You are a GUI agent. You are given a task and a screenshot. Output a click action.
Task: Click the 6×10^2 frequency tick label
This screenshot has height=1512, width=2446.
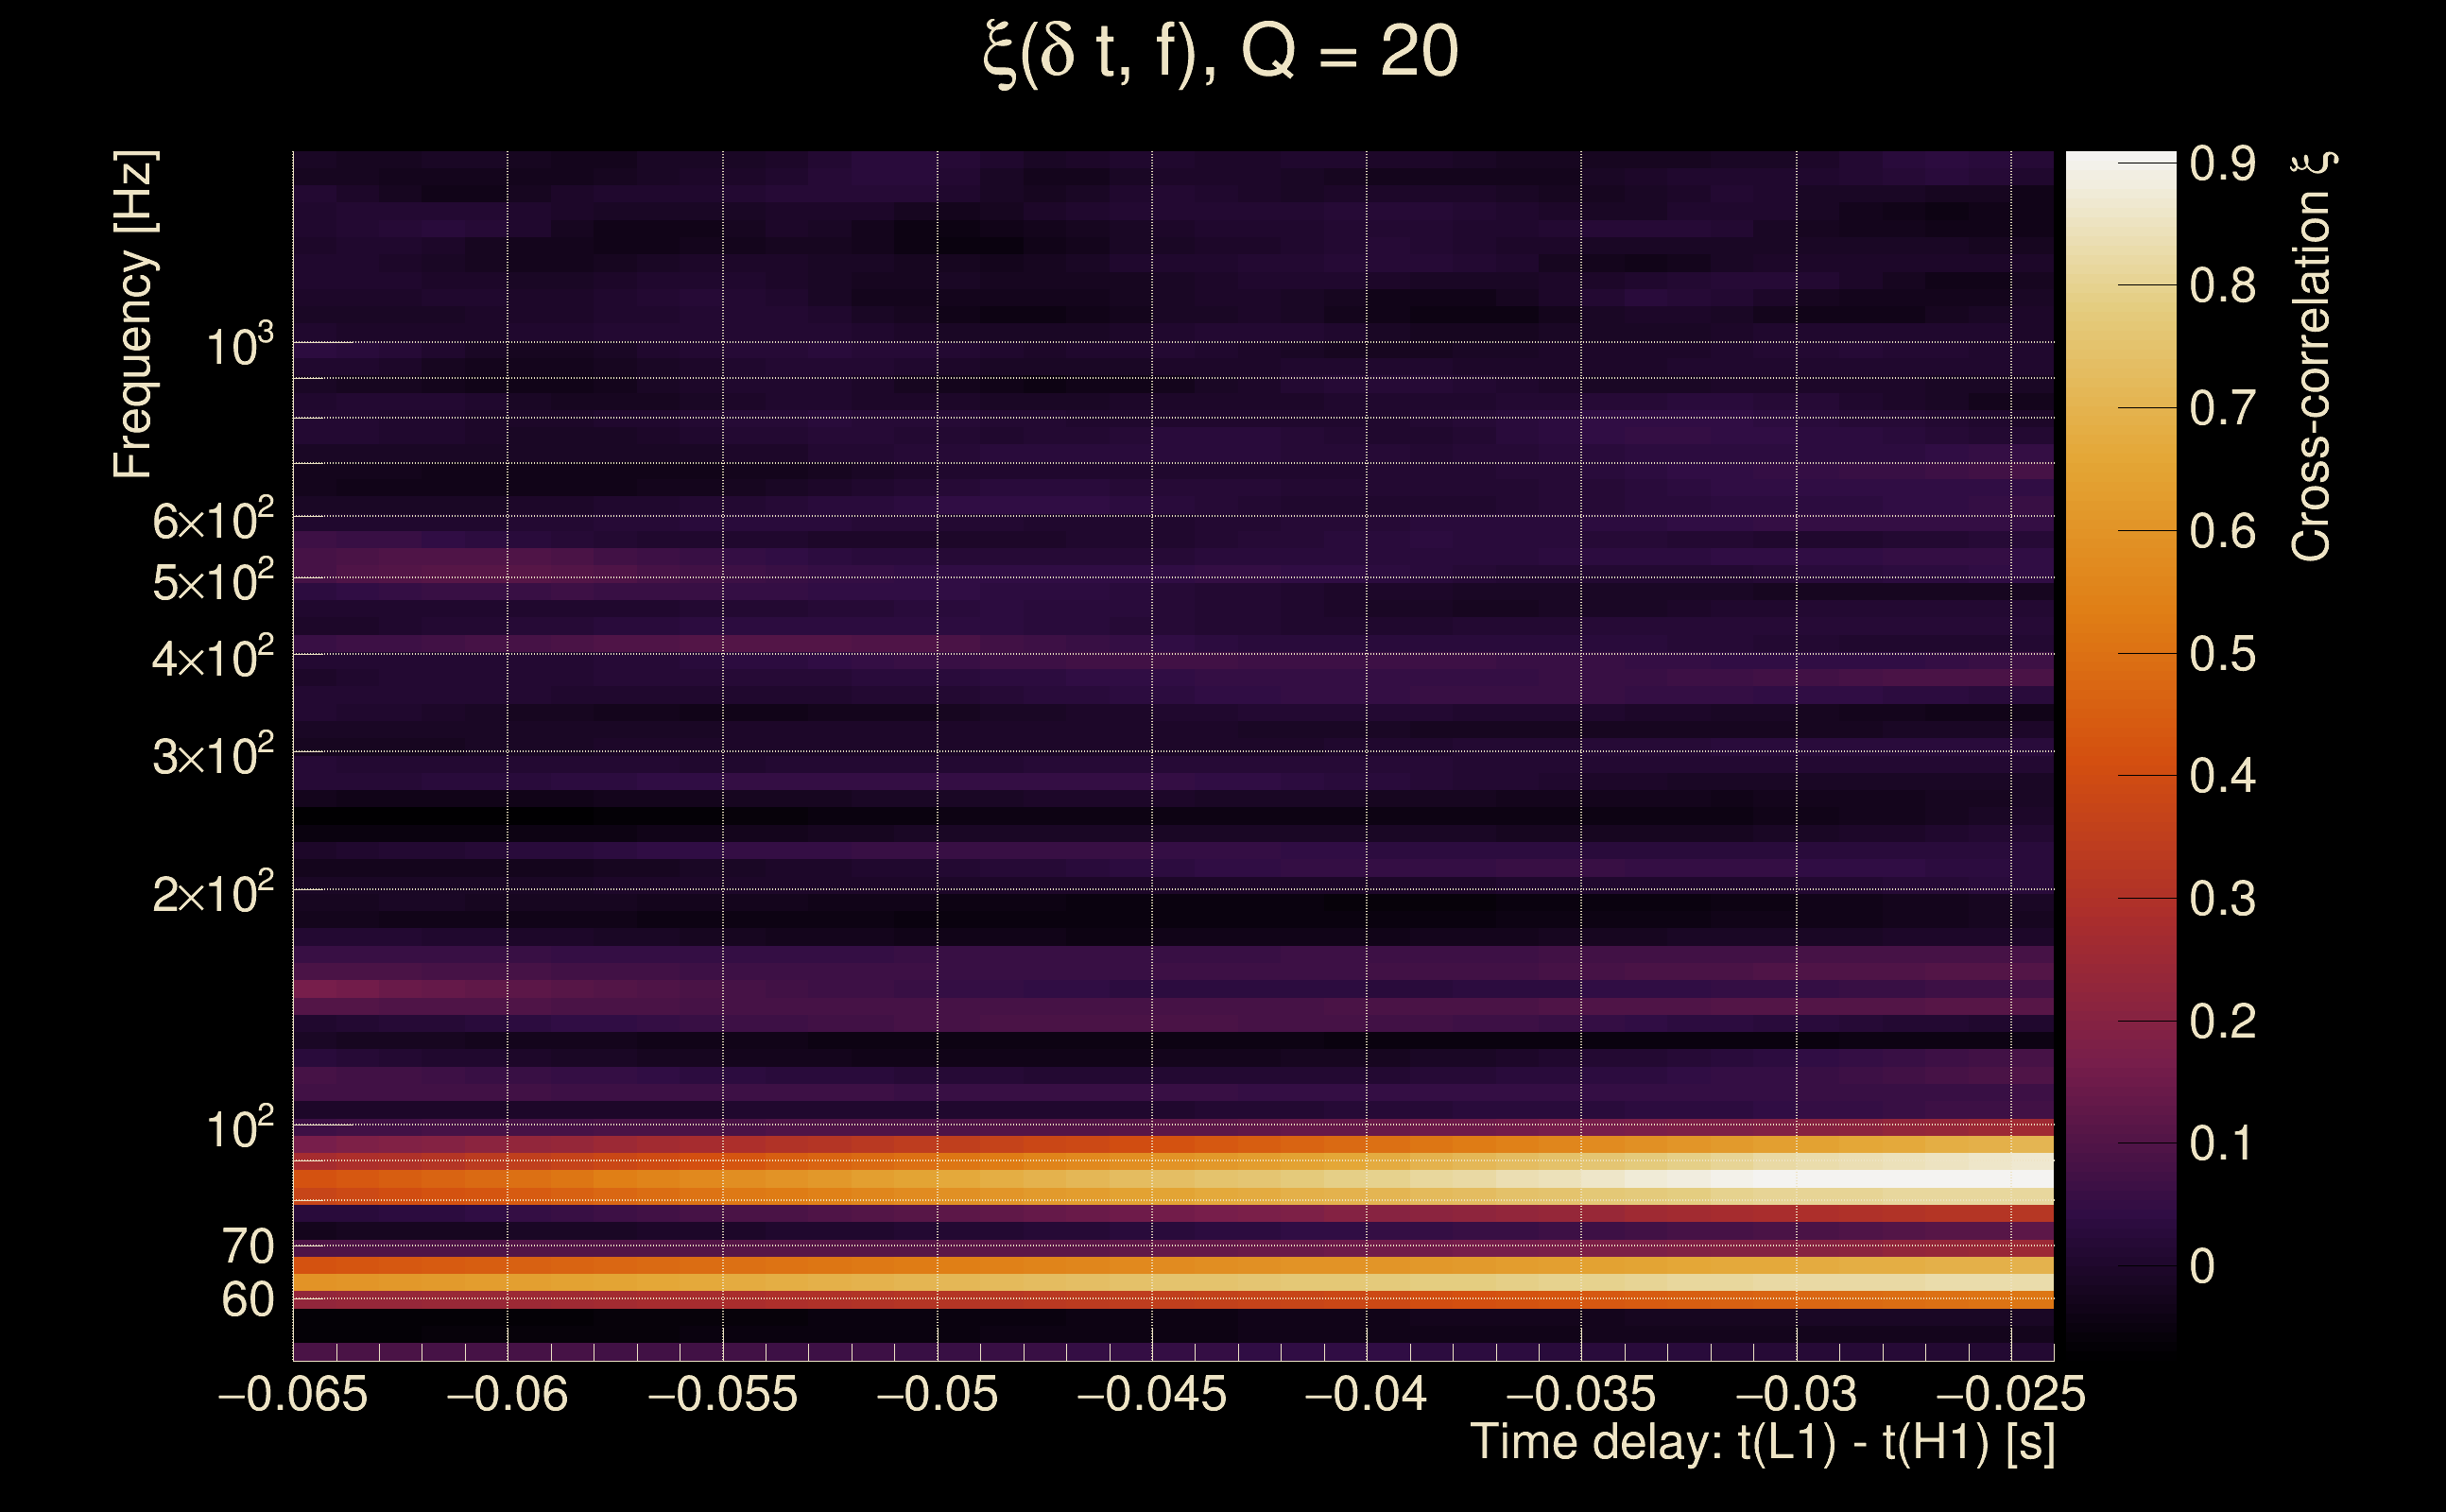point(212,520)
